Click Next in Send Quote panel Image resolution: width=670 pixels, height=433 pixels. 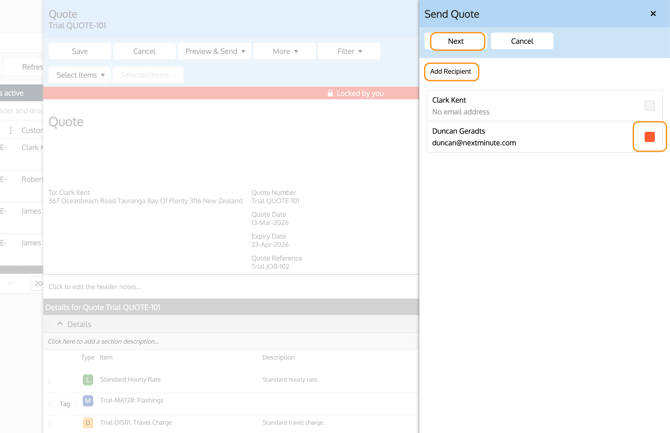tap(457, 41)
